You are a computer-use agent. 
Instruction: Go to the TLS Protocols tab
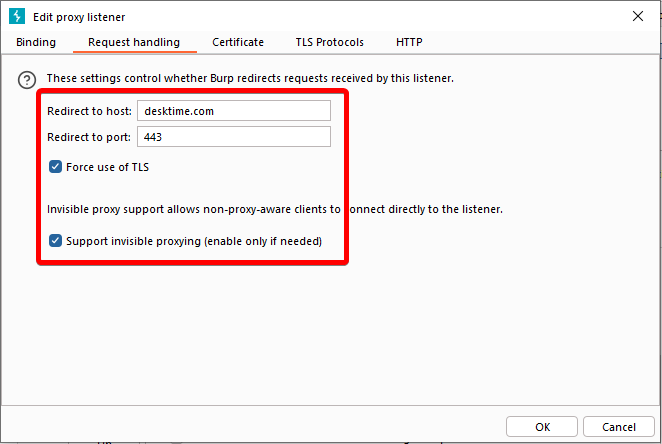click(329, 42)
